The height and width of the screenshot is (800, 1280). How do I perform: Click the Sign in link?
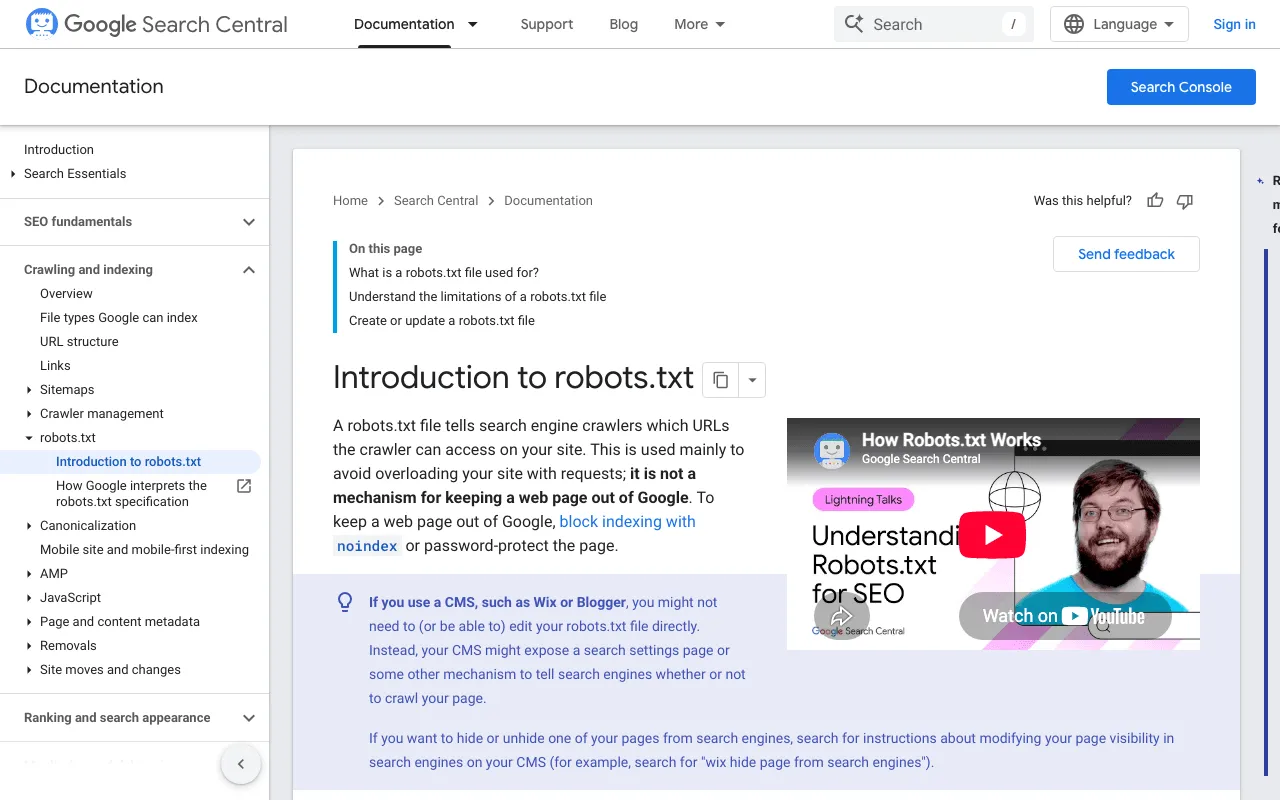1234,24
